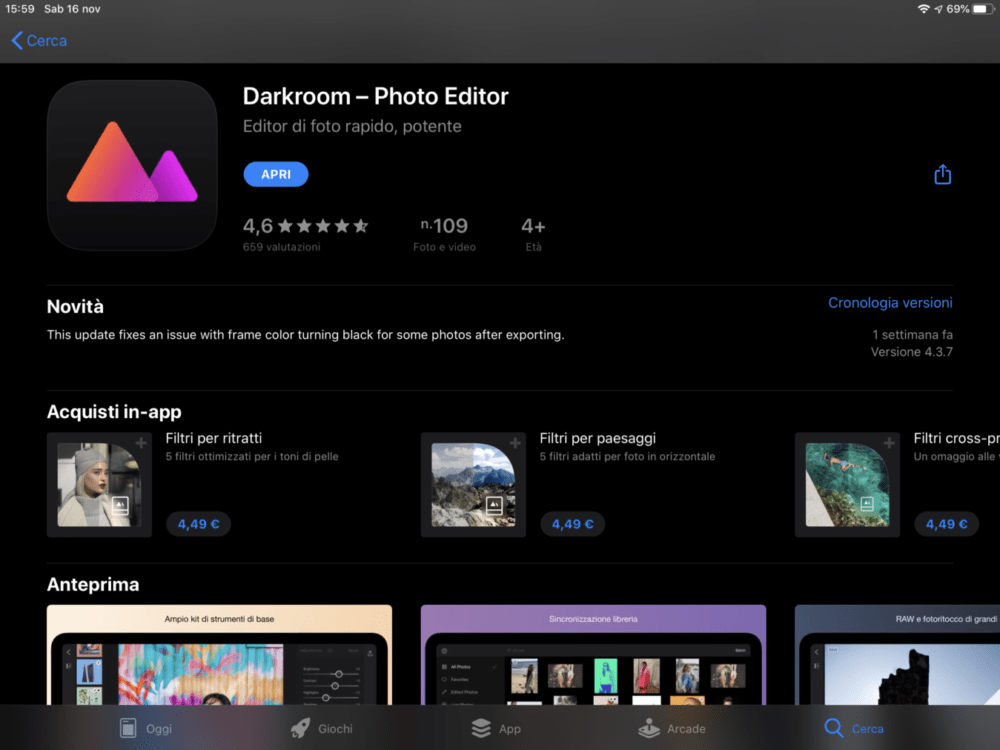Image resolution: width=1000 pixels, height=750 pixels.
Task: Tap the 'Versione 4.3.7' text
Action: [911, 352]
